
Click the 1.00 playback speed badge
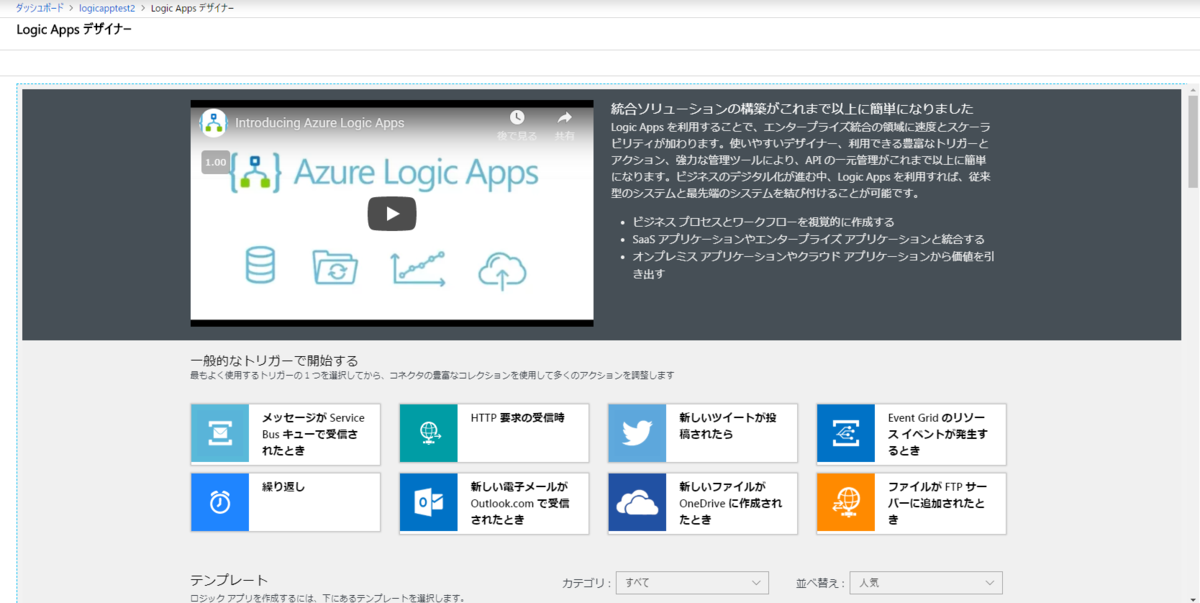pos(215,161)
